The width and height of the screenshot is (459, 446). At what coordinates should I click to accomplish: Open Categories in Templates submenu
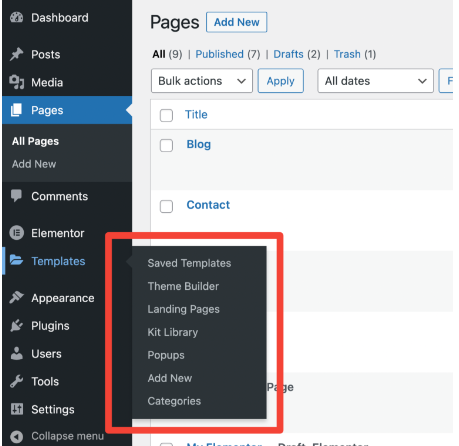[x=174, y=401]
